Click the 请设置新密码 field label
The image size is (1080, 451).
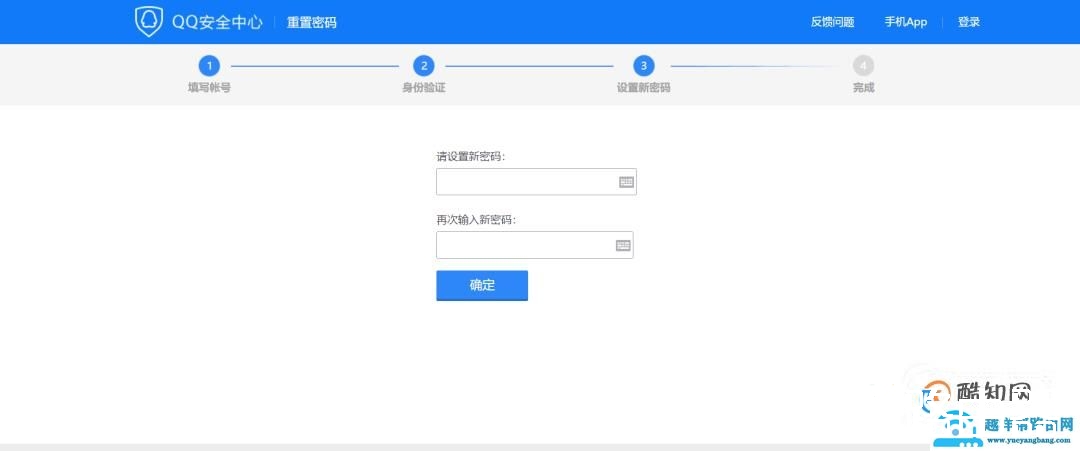[470, 156]
